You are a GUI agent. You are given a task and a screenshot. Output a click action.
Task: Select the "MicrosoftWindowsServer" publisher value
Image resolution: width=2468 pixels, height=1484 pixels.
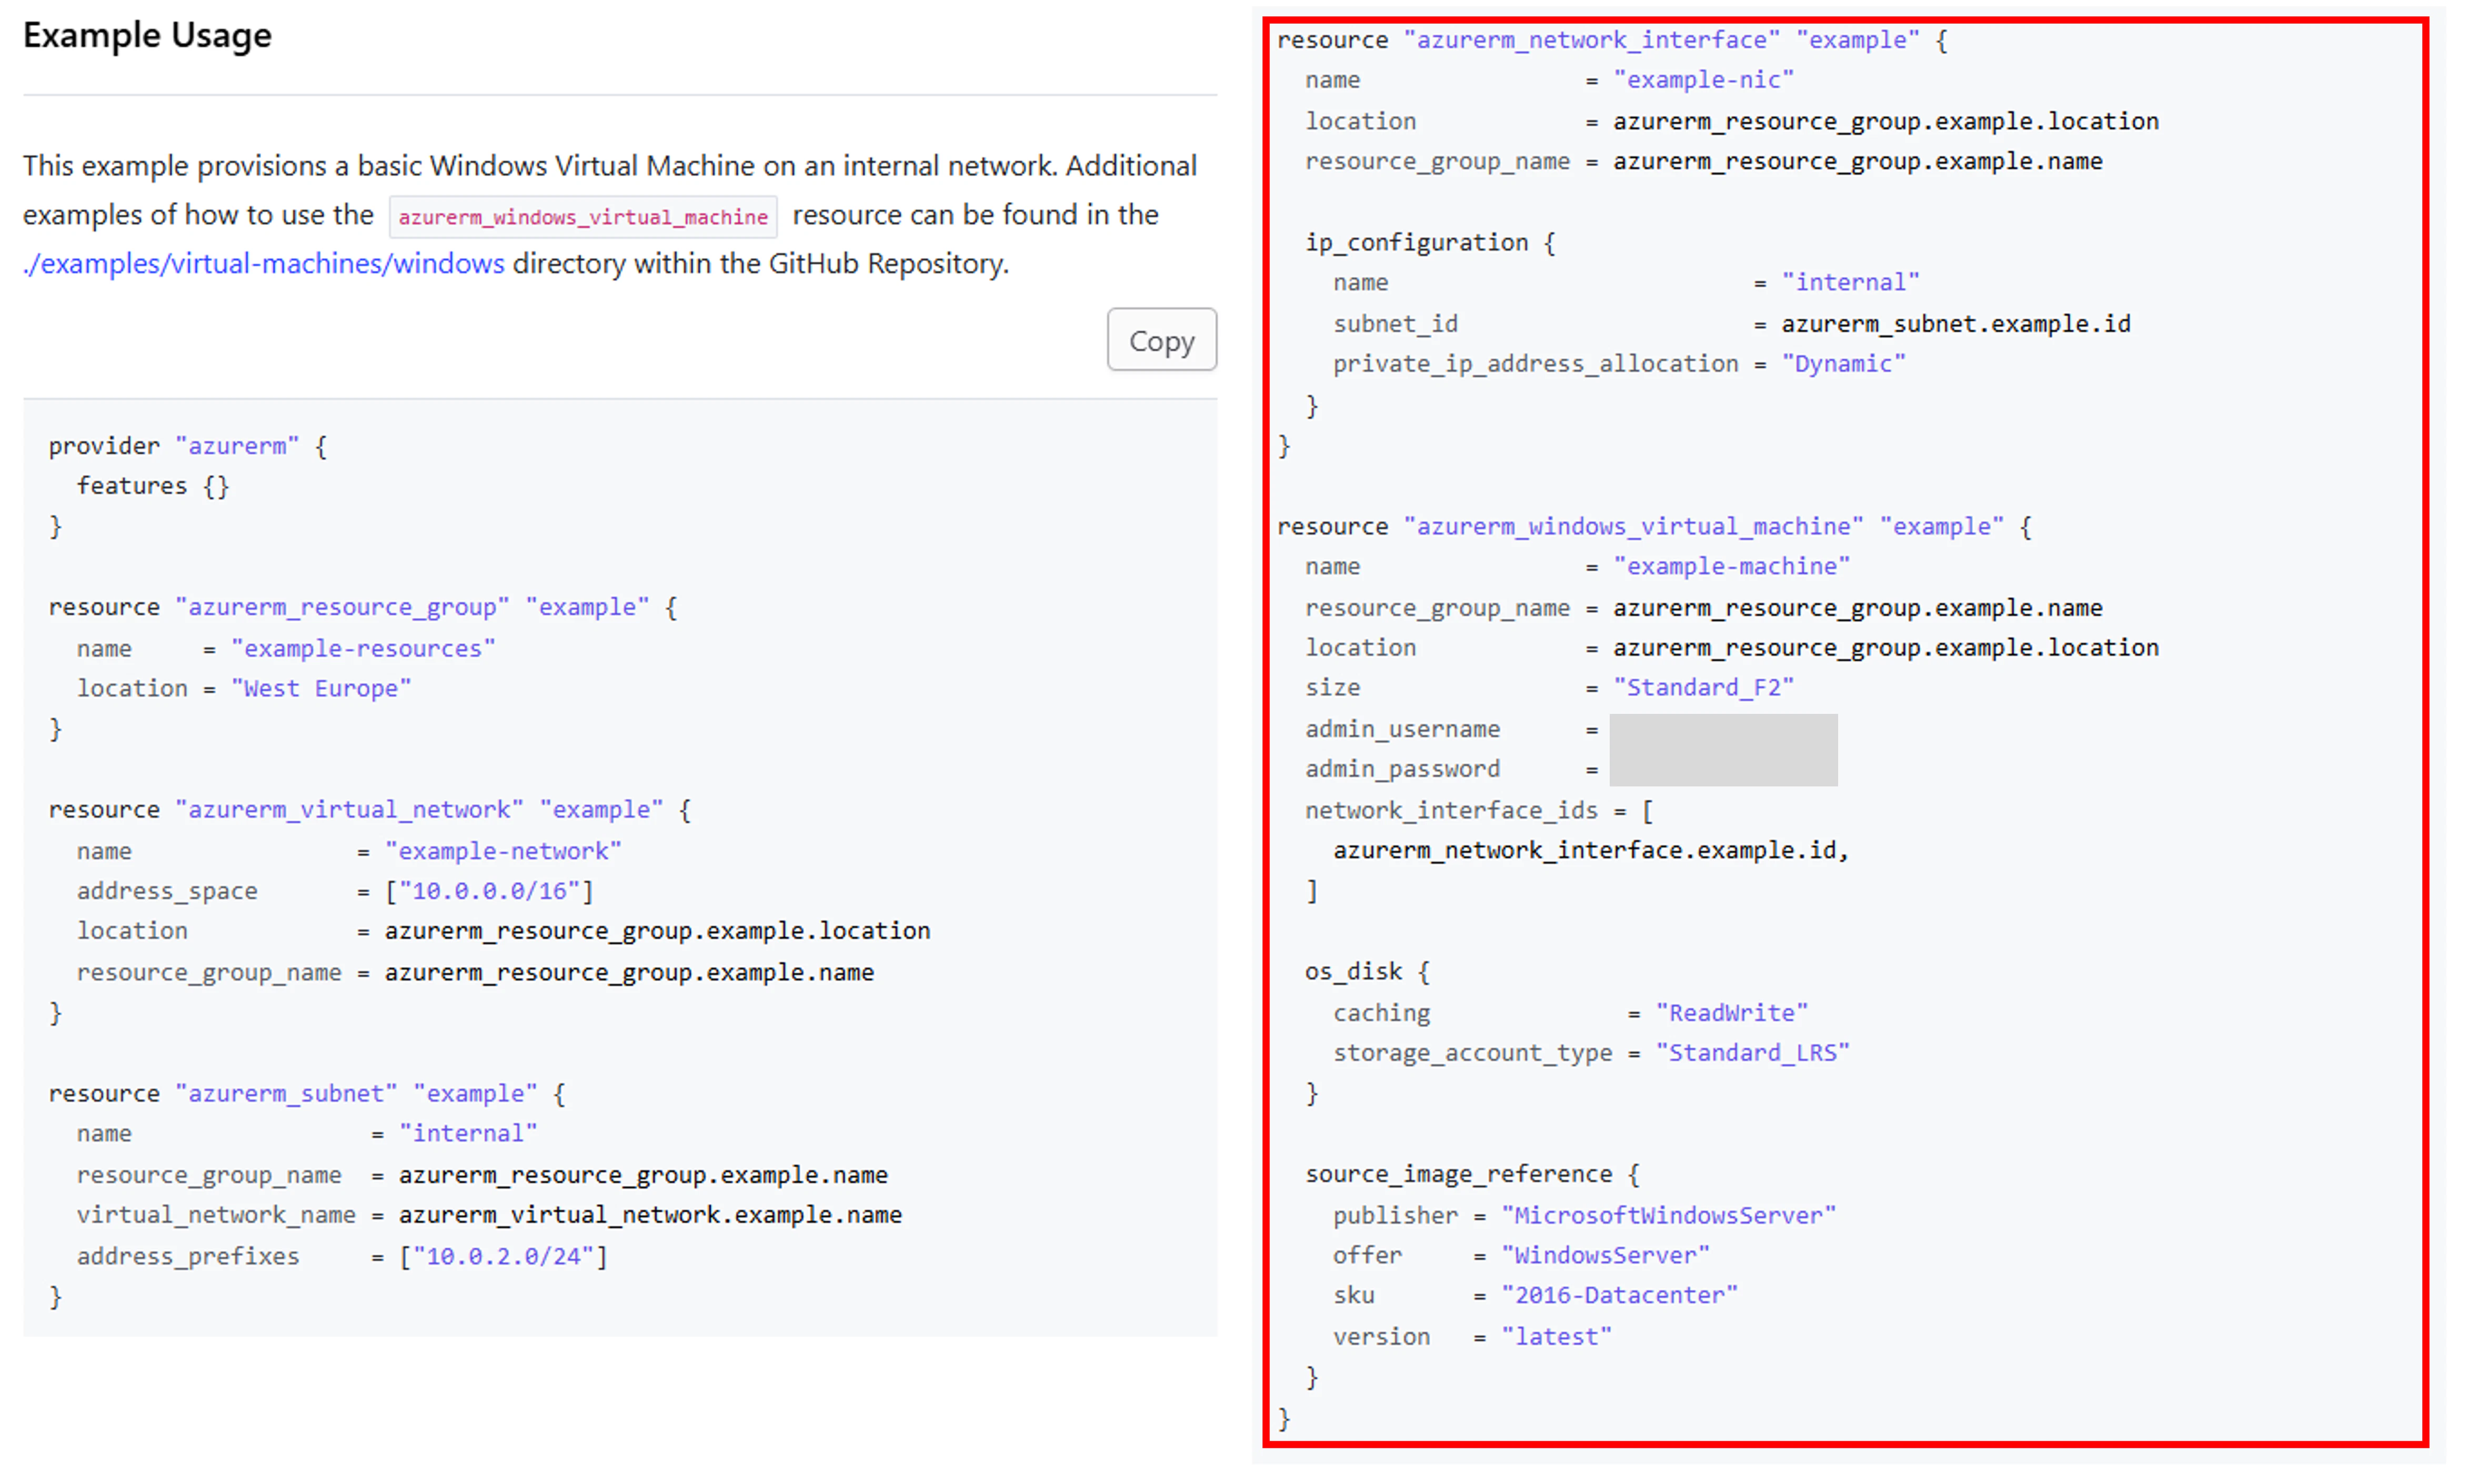[x=1668, y=1215]
